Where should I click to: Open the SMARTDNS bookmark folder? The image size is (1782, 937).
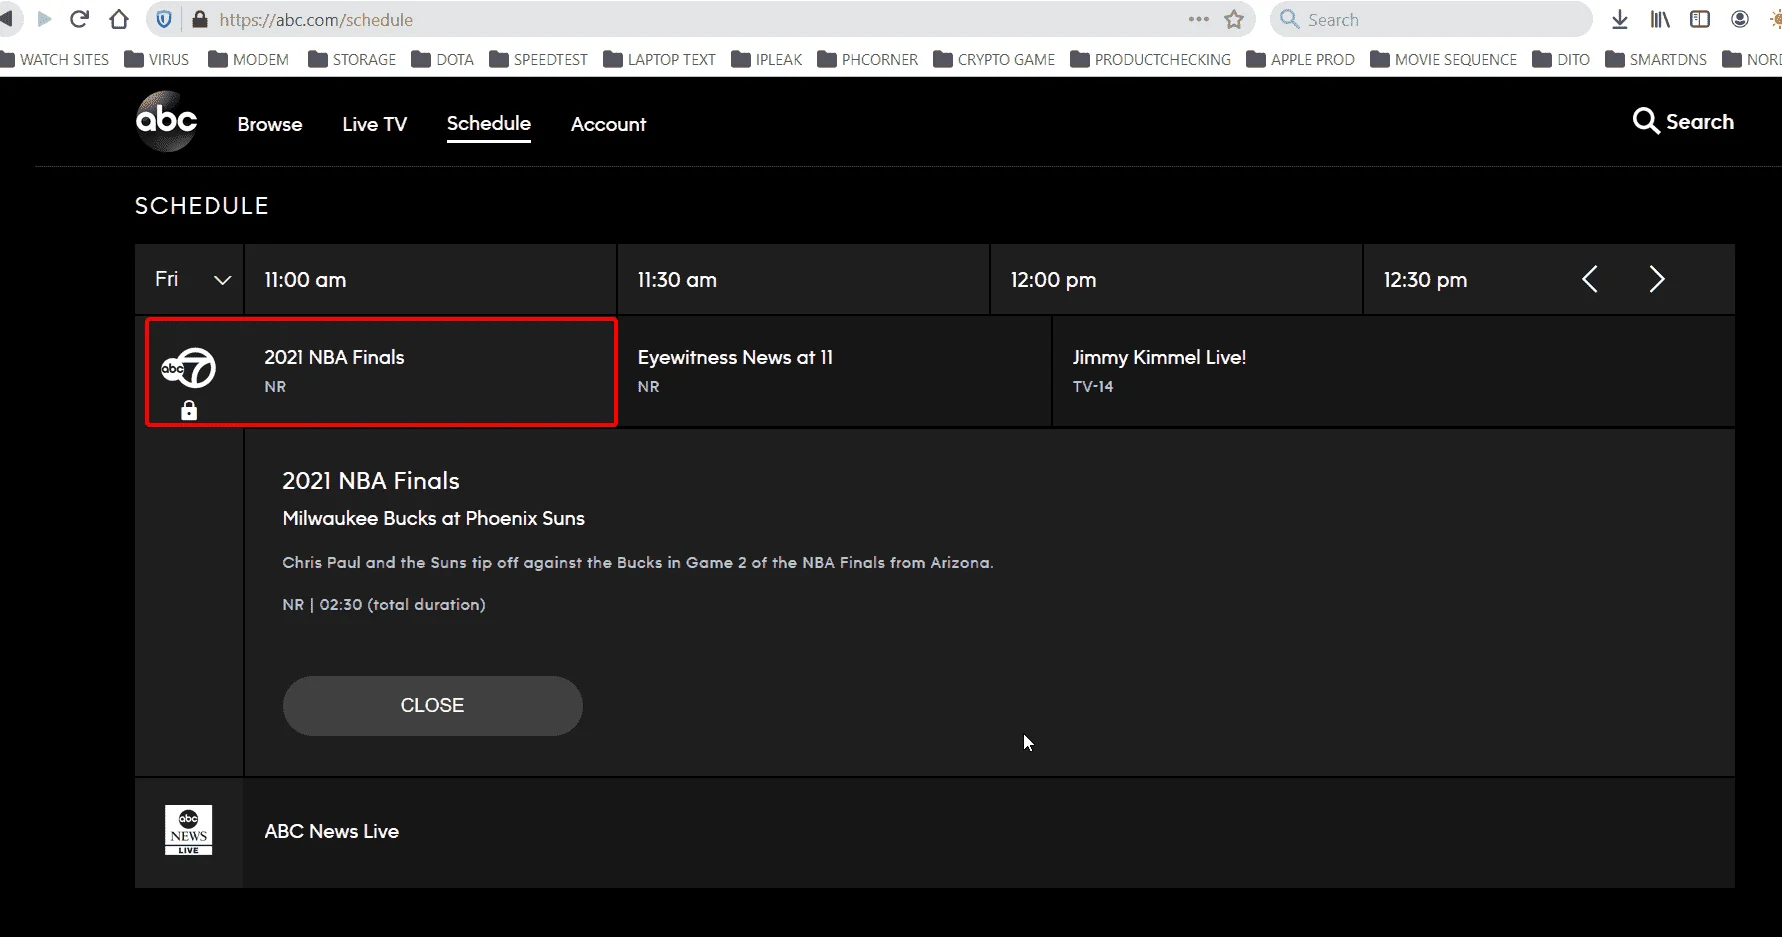coord(1656,59)
